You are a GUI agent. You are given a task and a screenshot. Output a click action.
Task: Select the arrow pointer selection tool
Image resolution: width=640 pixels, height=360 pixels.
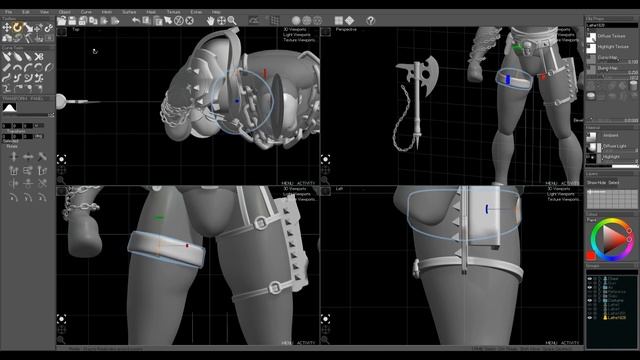(168, 20)
